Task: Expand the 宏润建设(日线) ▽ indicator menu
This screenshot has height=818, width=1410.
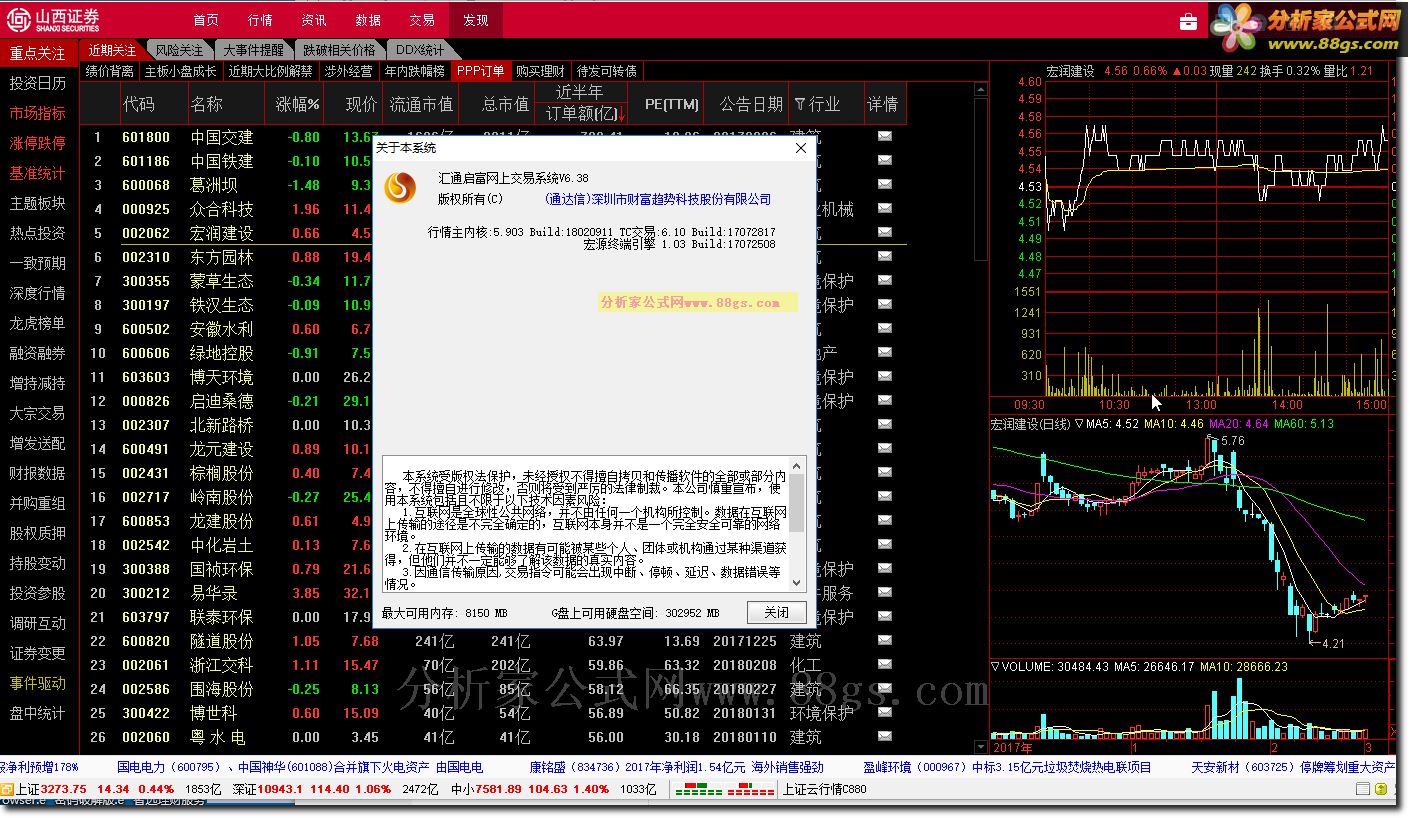Action: [x=1079, y=424]
